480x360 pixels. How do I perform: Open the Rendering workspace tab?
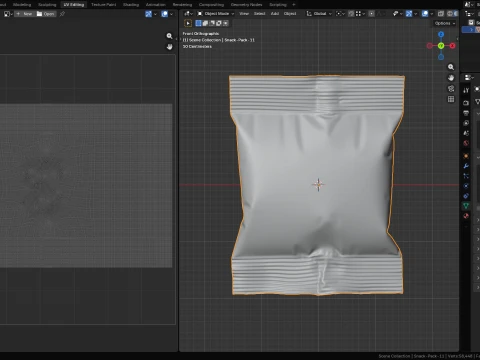(182, 5)
